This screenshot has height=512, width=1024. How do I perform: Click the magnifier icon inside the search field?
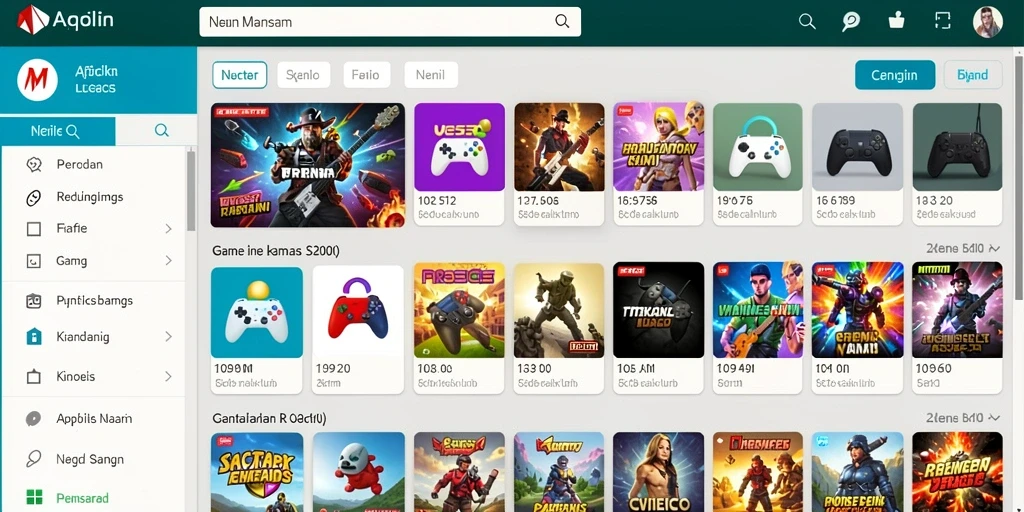pyautogui.click(x=562, y=21)
